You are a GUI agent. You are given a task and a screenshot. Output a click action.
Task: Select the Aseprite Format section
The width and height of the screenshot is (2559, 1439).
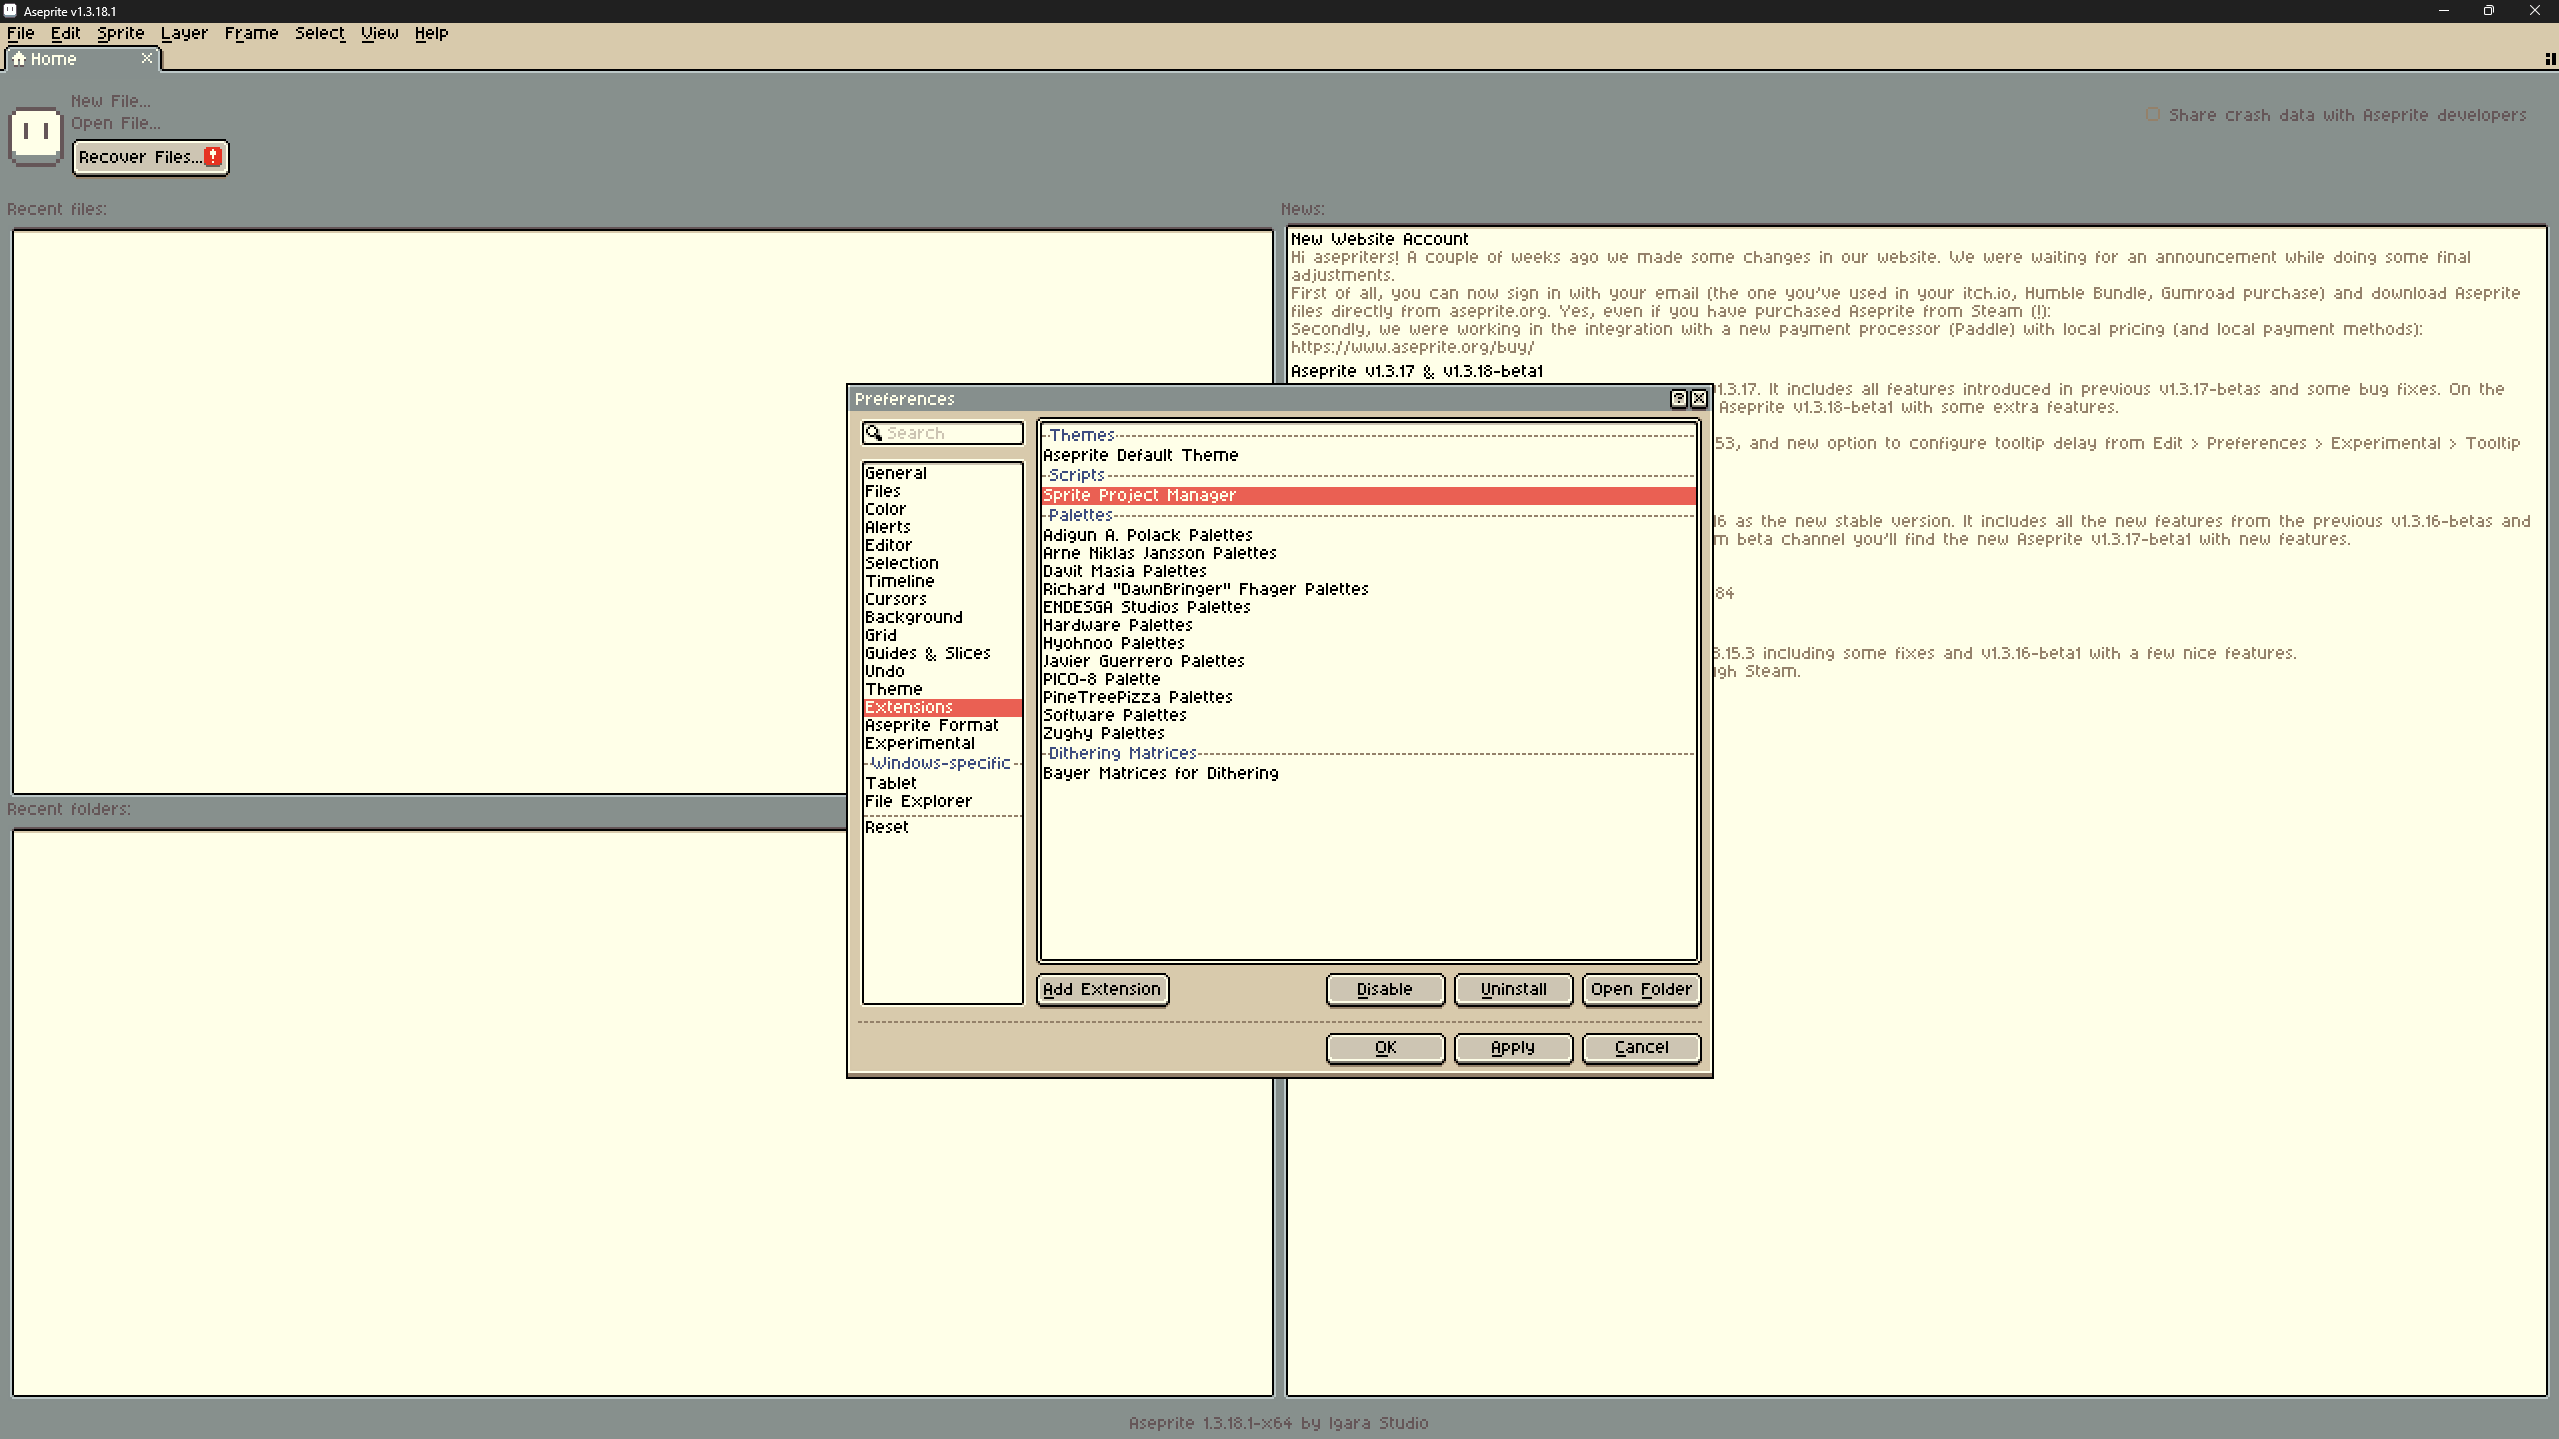942,725
